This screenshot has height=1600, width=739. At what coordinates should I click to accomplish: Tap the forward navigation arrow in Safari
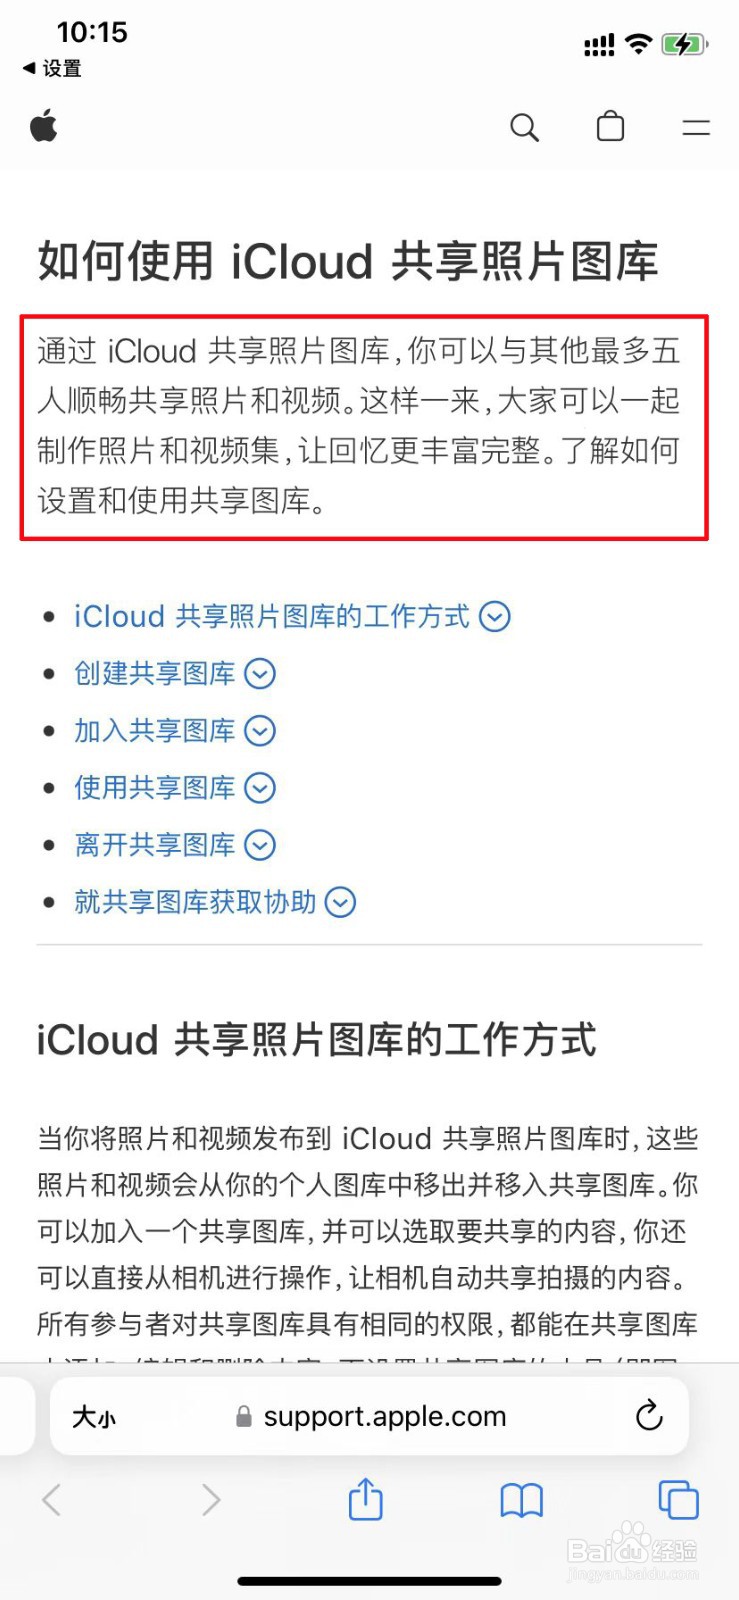(x=210, y=1500)
